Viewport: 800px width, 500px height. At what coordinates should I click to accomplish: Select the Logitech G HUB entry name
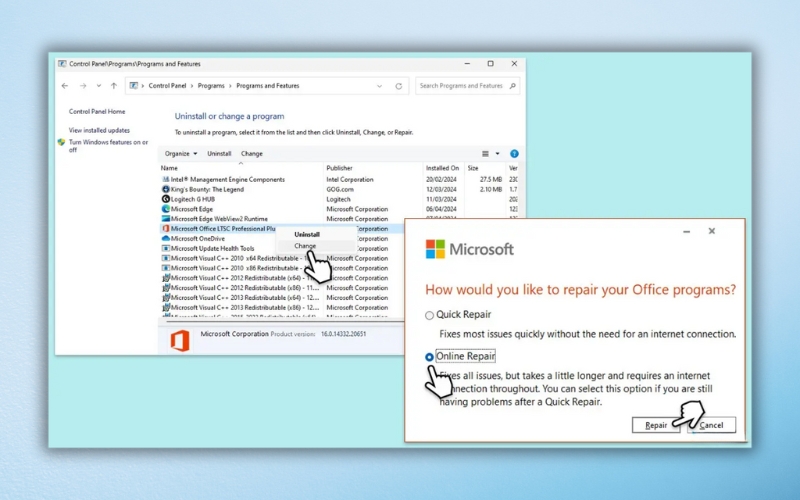193,199
